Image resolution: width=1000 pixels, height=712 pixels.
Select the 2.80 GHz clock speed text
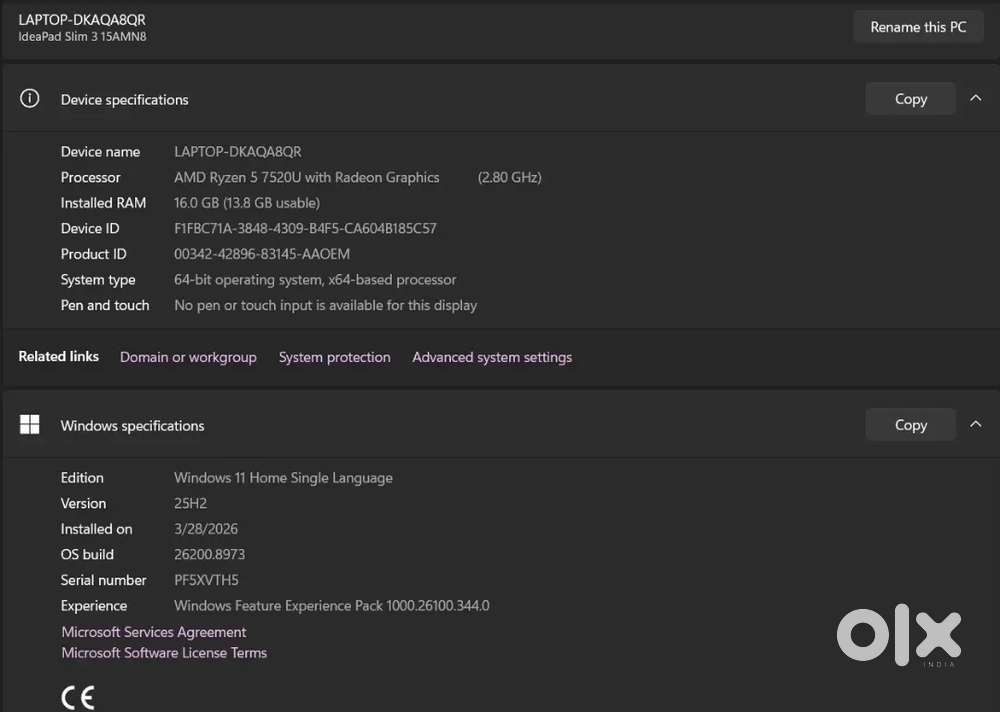pos(509,177)
